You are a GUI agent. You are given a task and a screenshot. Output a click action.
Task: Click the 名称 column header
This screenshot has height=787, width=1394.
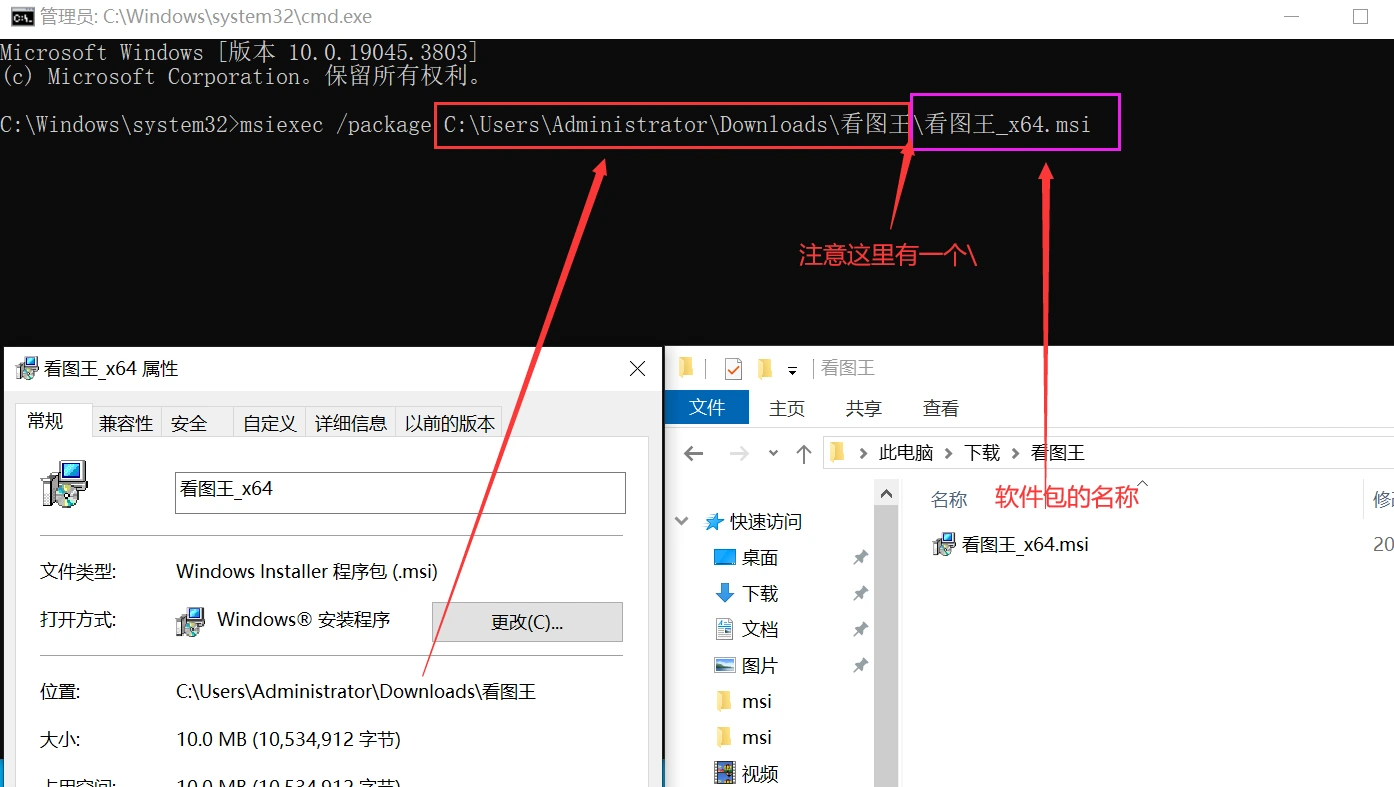[948, 498]
